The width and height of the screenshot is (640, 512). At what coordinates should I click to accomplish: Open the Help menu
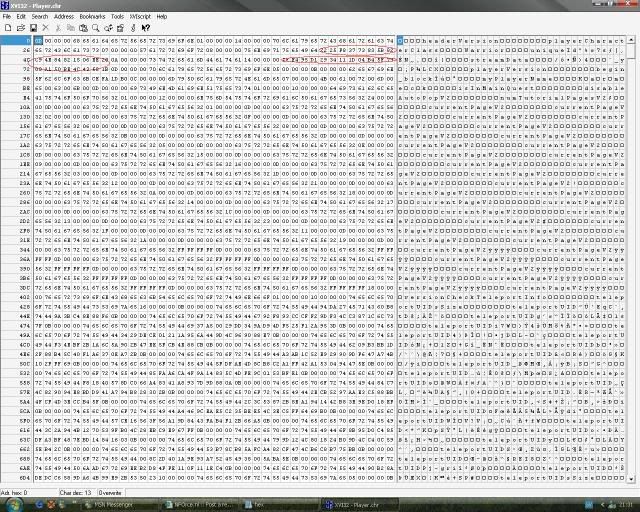point(162,16)
